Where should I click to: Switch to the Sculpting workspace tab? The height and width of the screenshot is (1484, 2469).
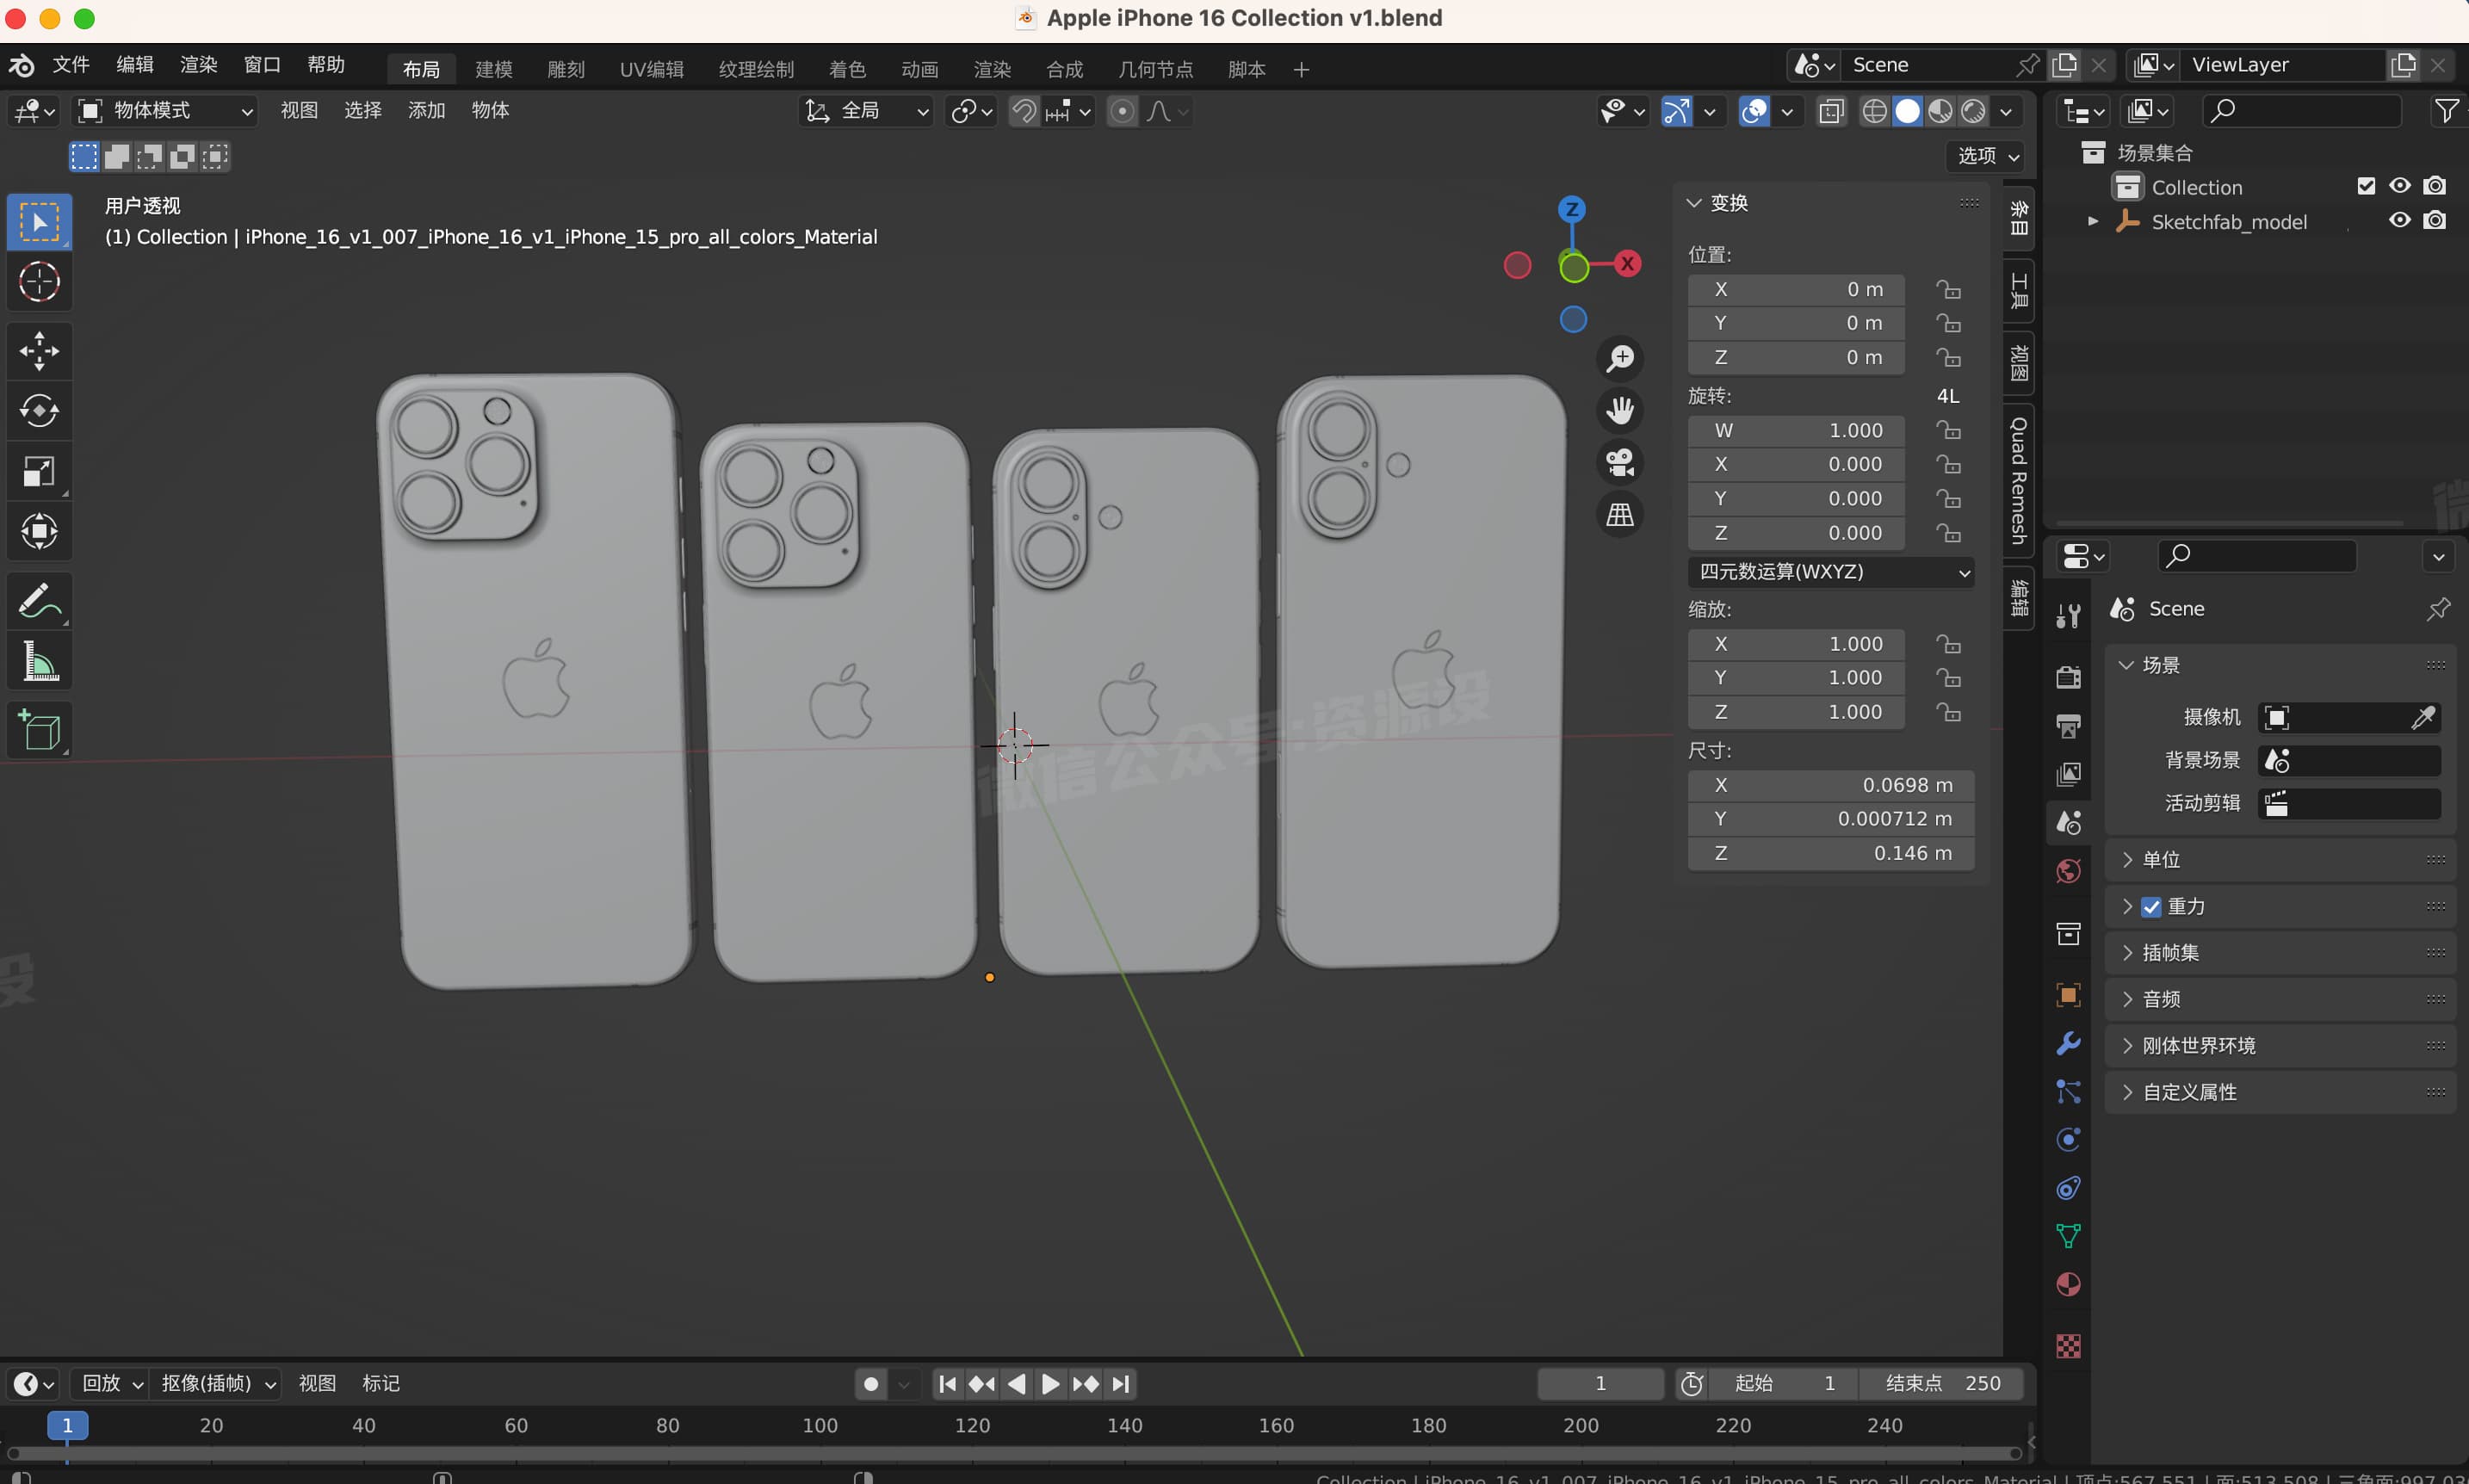pyautogui.click(x=566, y=69)
